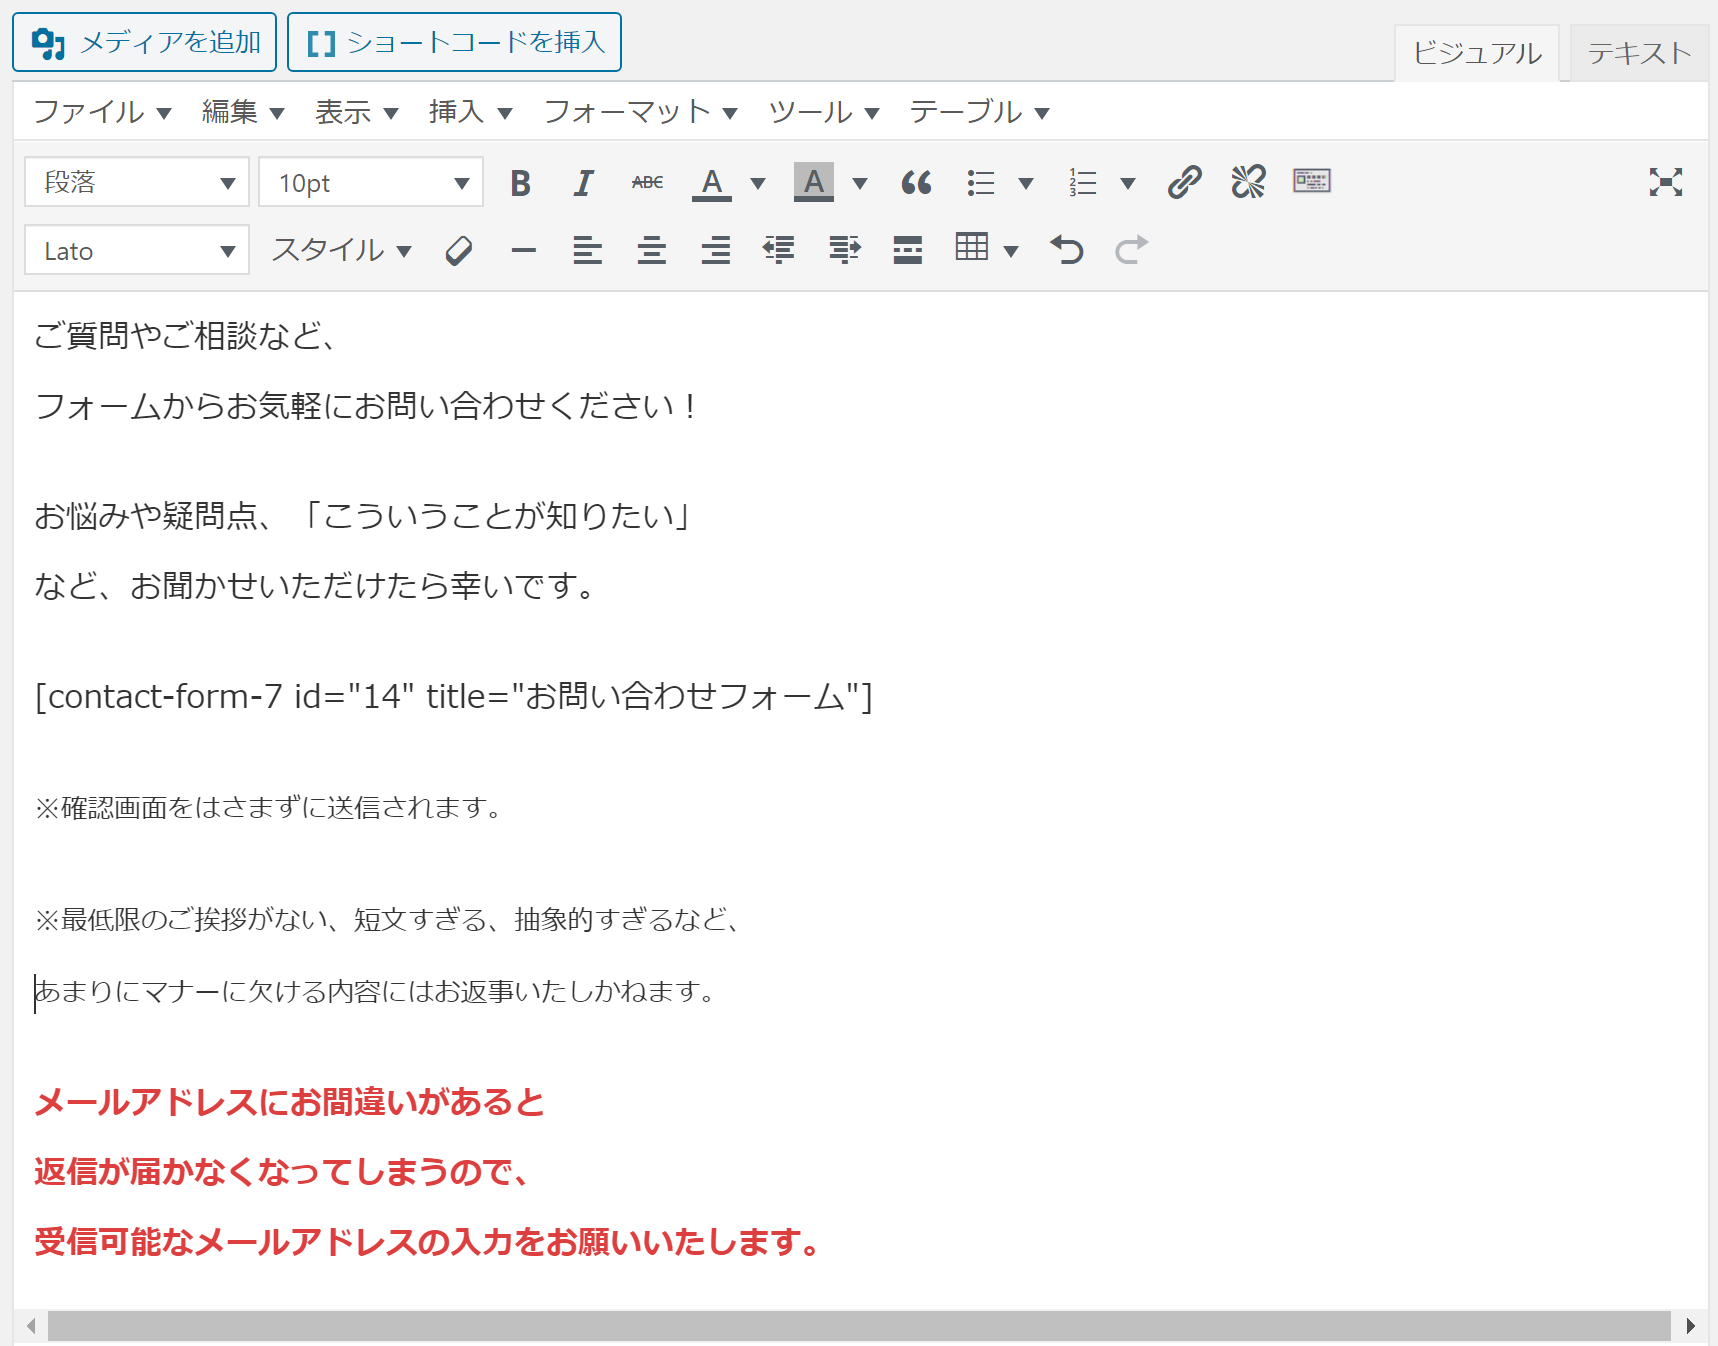Viewport: 1718px width, 1346px height.
Task: Open the スタイル styles dropdown
Action: tap(342, 250)
